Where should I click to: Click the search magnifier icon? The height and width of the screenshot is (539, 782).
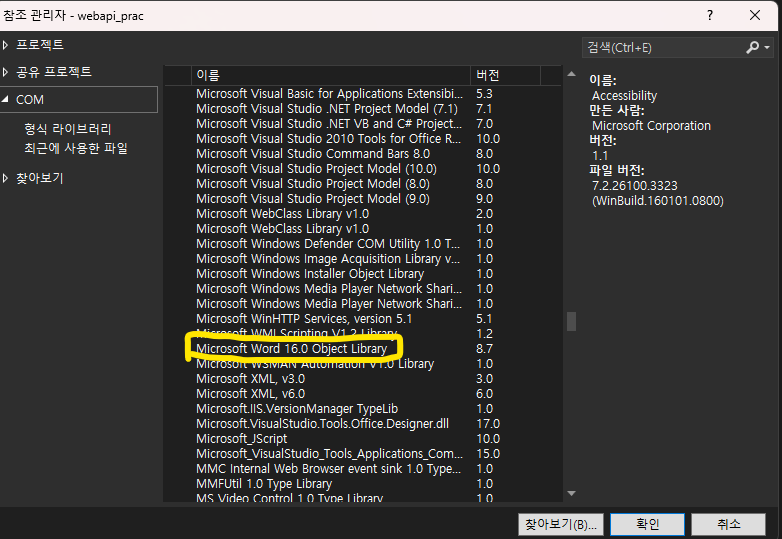(x=753, y=47)
